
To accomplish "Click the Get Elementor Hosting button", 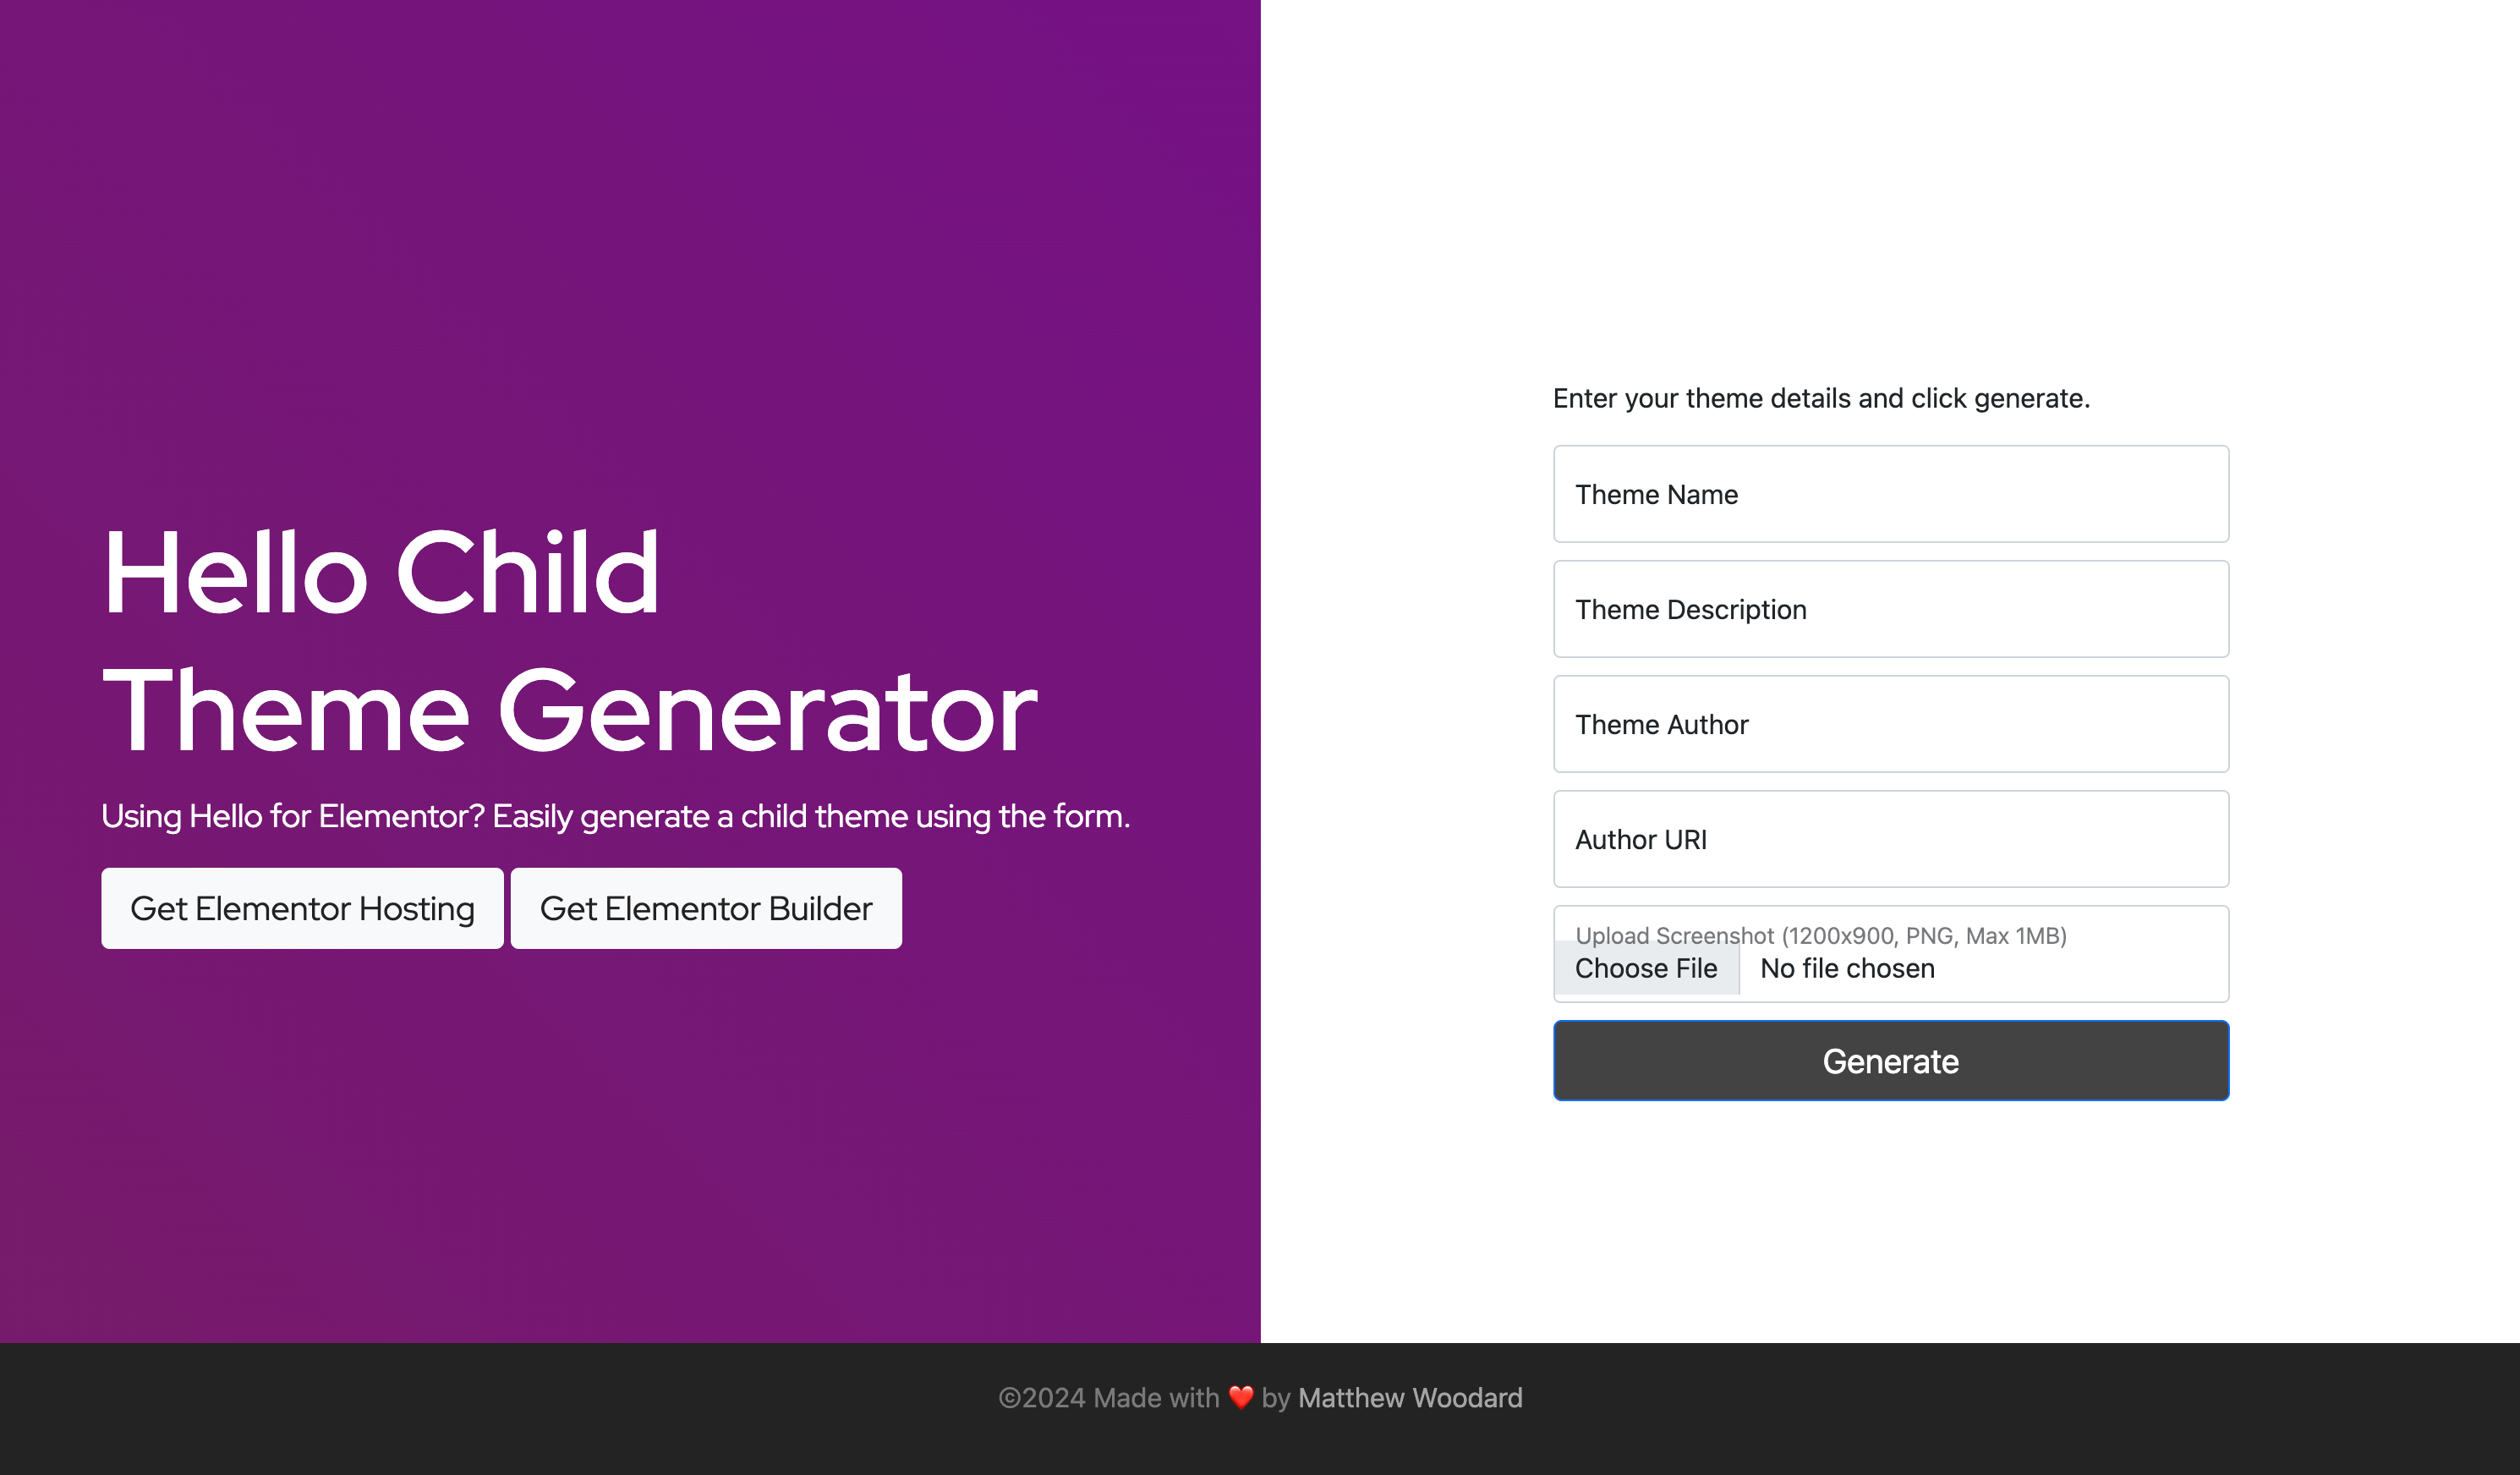I will 302,908.
